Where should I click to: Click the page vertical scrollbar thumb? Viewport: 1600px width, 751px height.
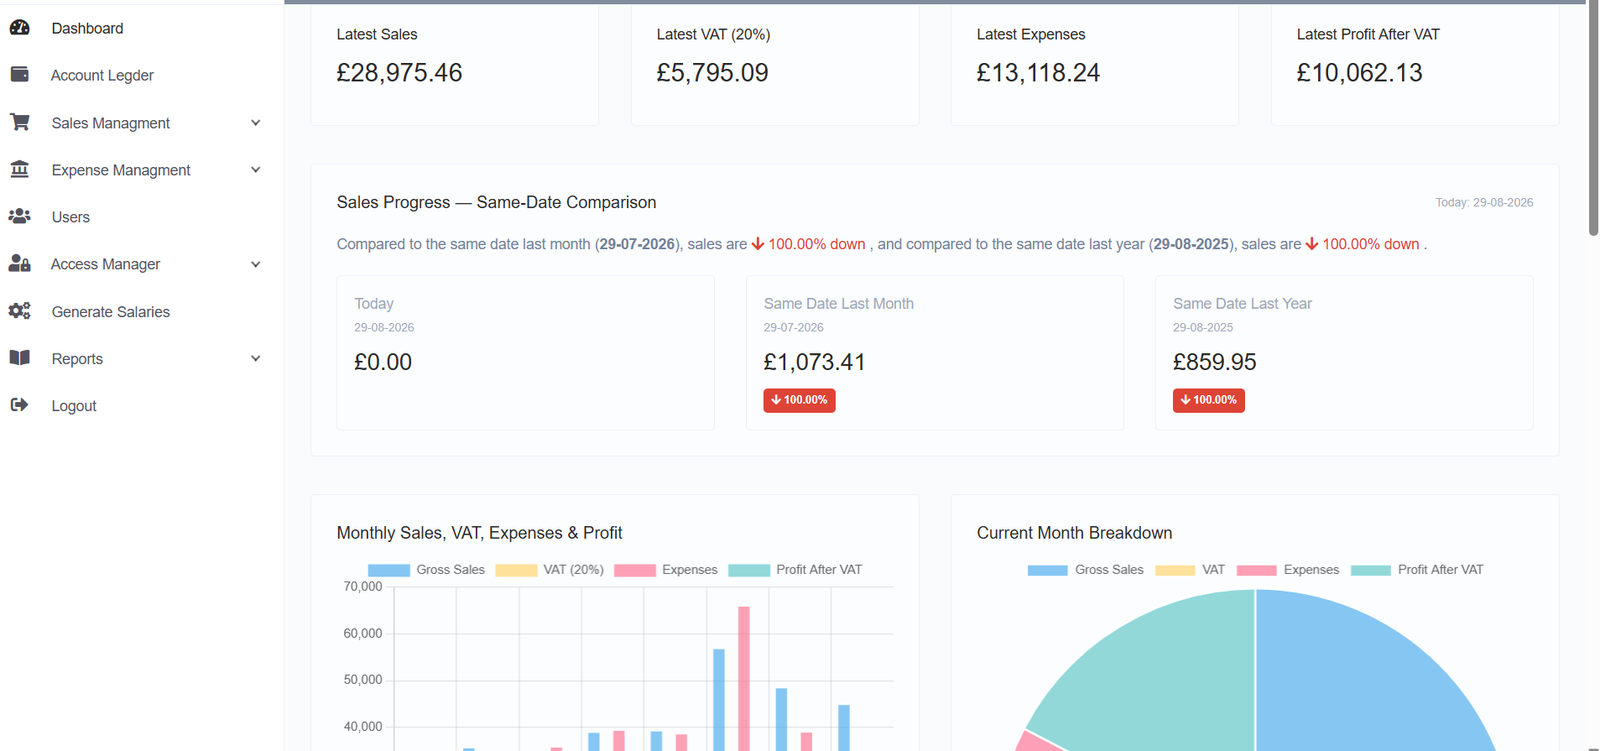tap(1593, 118)
